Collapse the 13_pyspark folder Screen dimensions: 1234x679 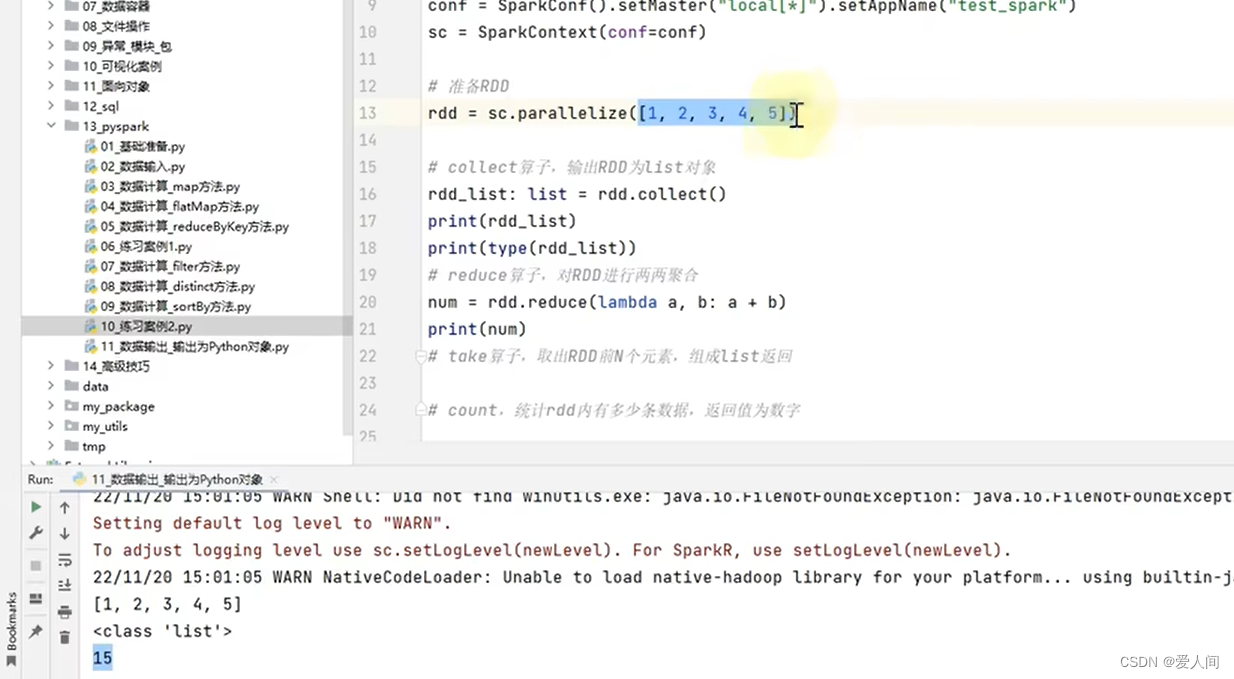click(x=51, y=126)
